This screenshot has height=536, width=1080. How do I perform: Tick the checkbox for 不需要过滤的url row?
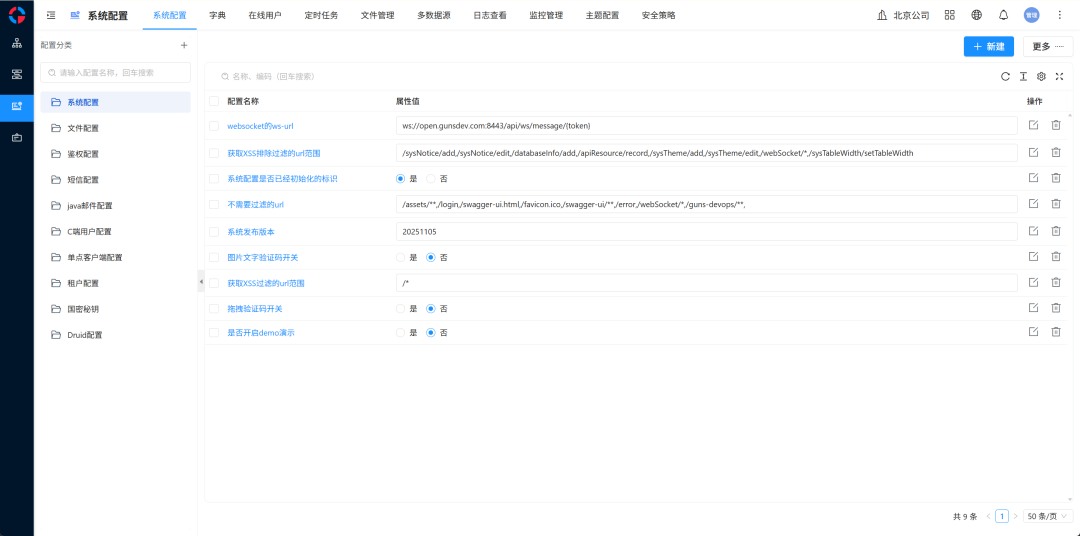click(214, 204)
